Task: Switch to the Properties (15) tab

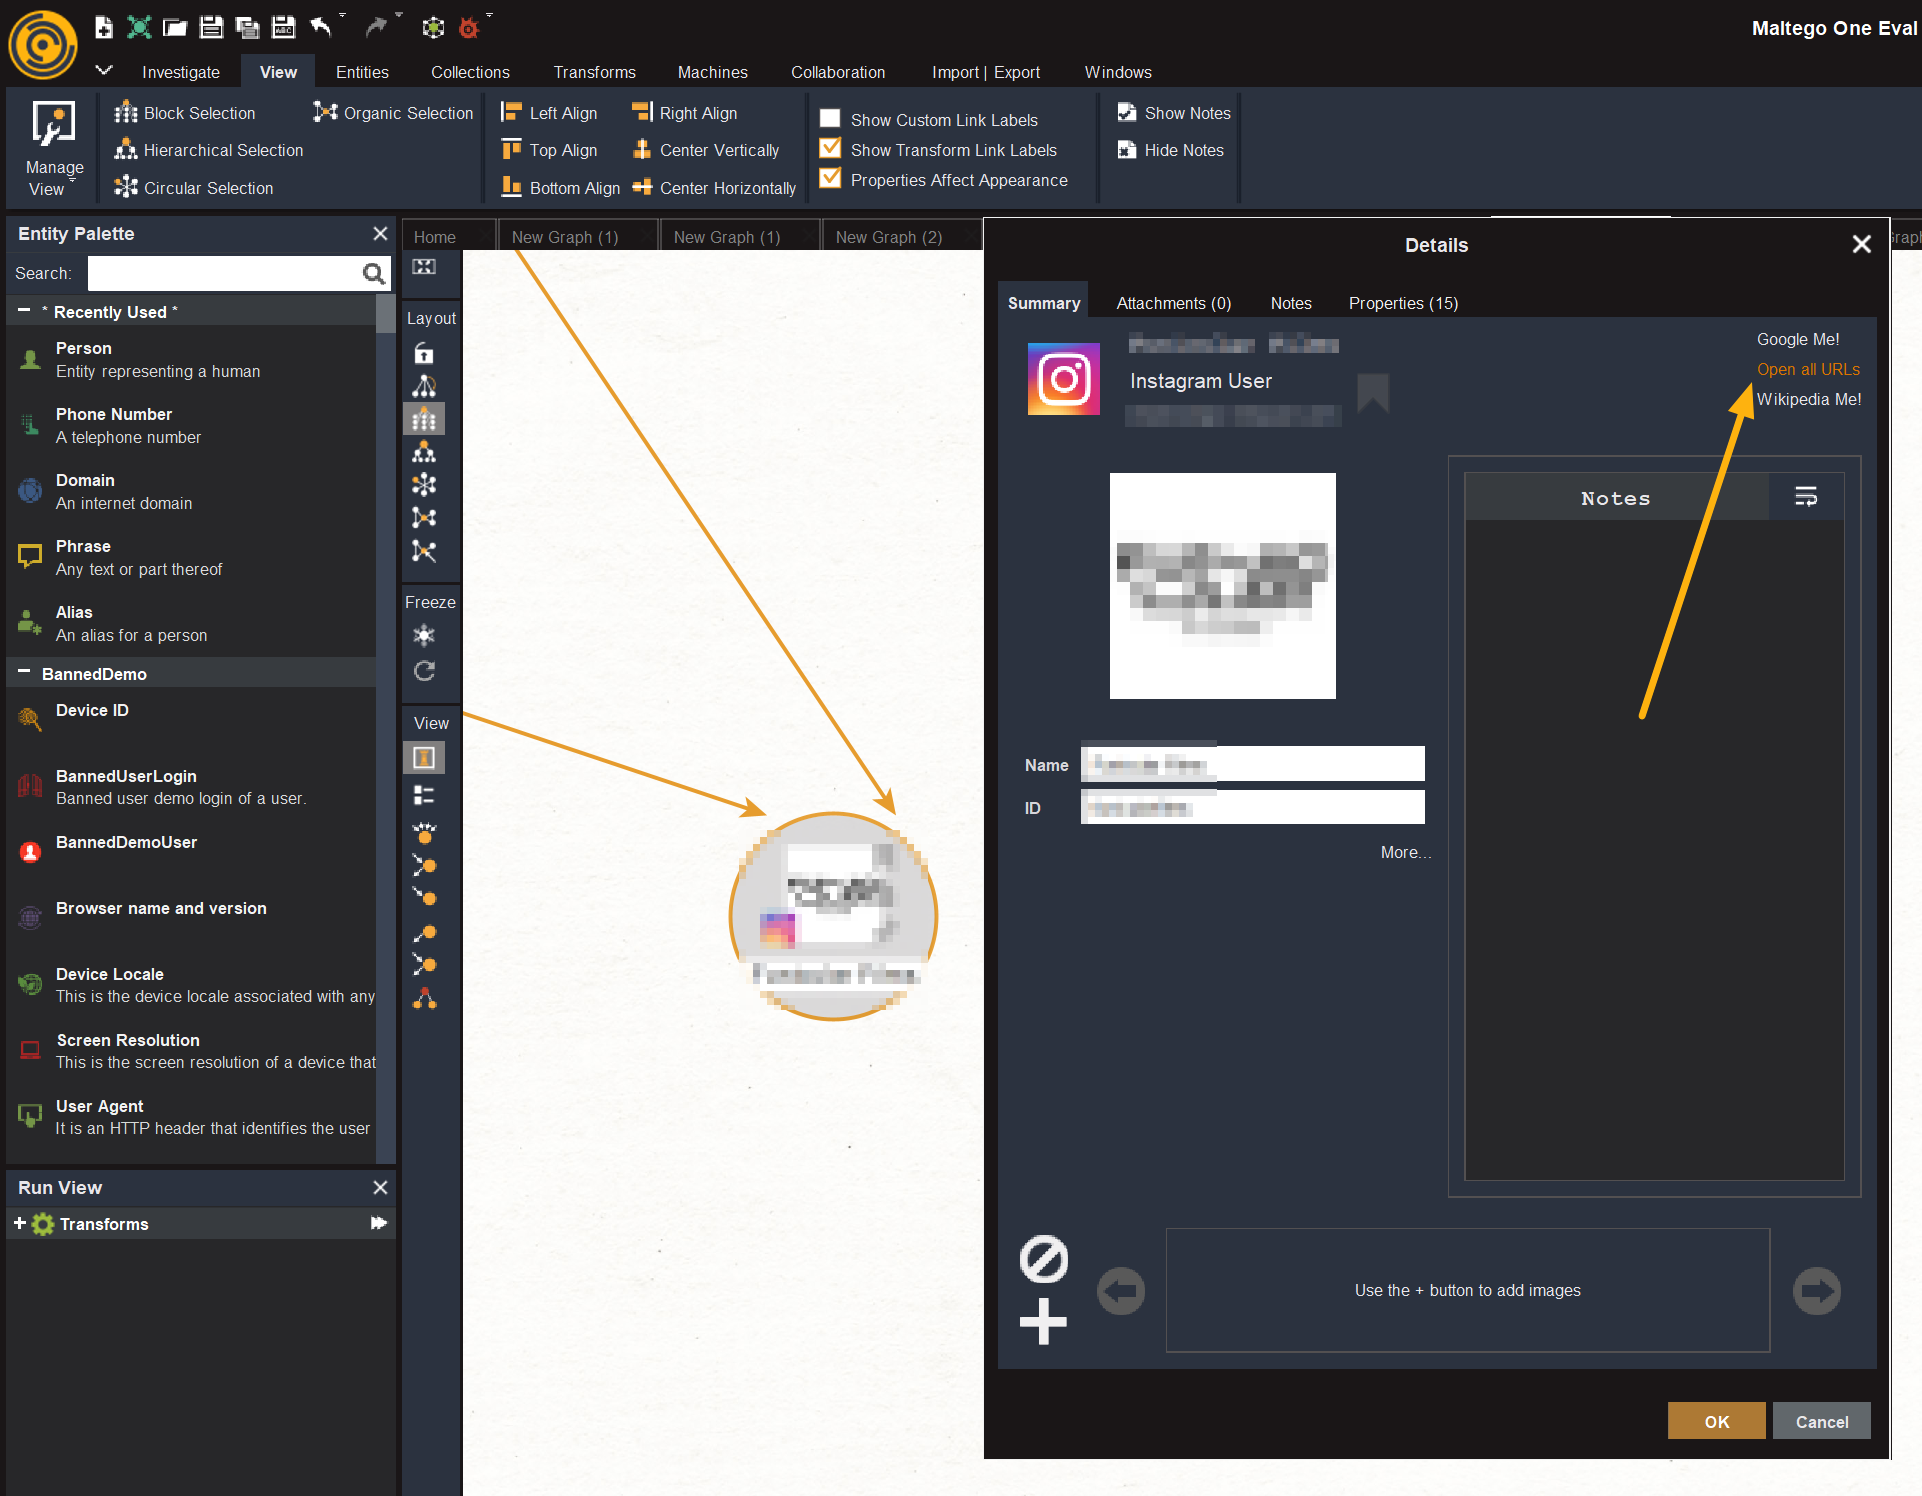Action: click(x=1403, y=303)
